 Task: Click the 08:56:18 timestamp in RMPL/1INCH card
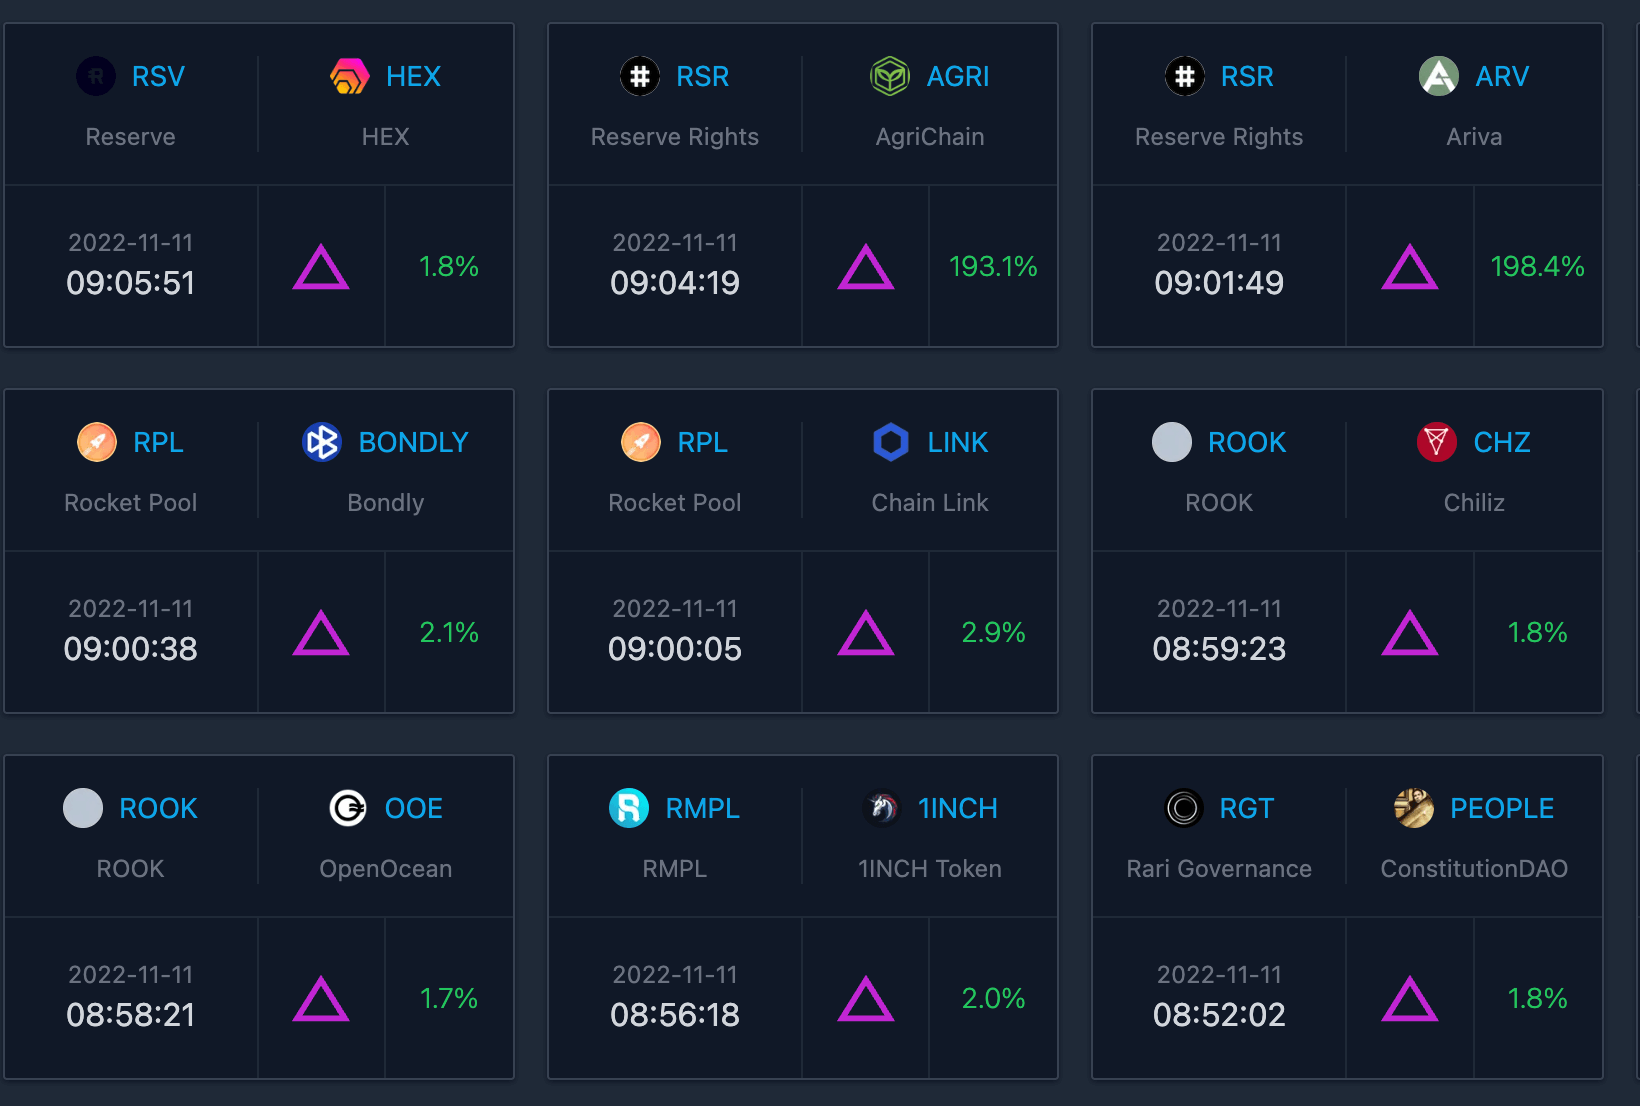point(675,1015)
